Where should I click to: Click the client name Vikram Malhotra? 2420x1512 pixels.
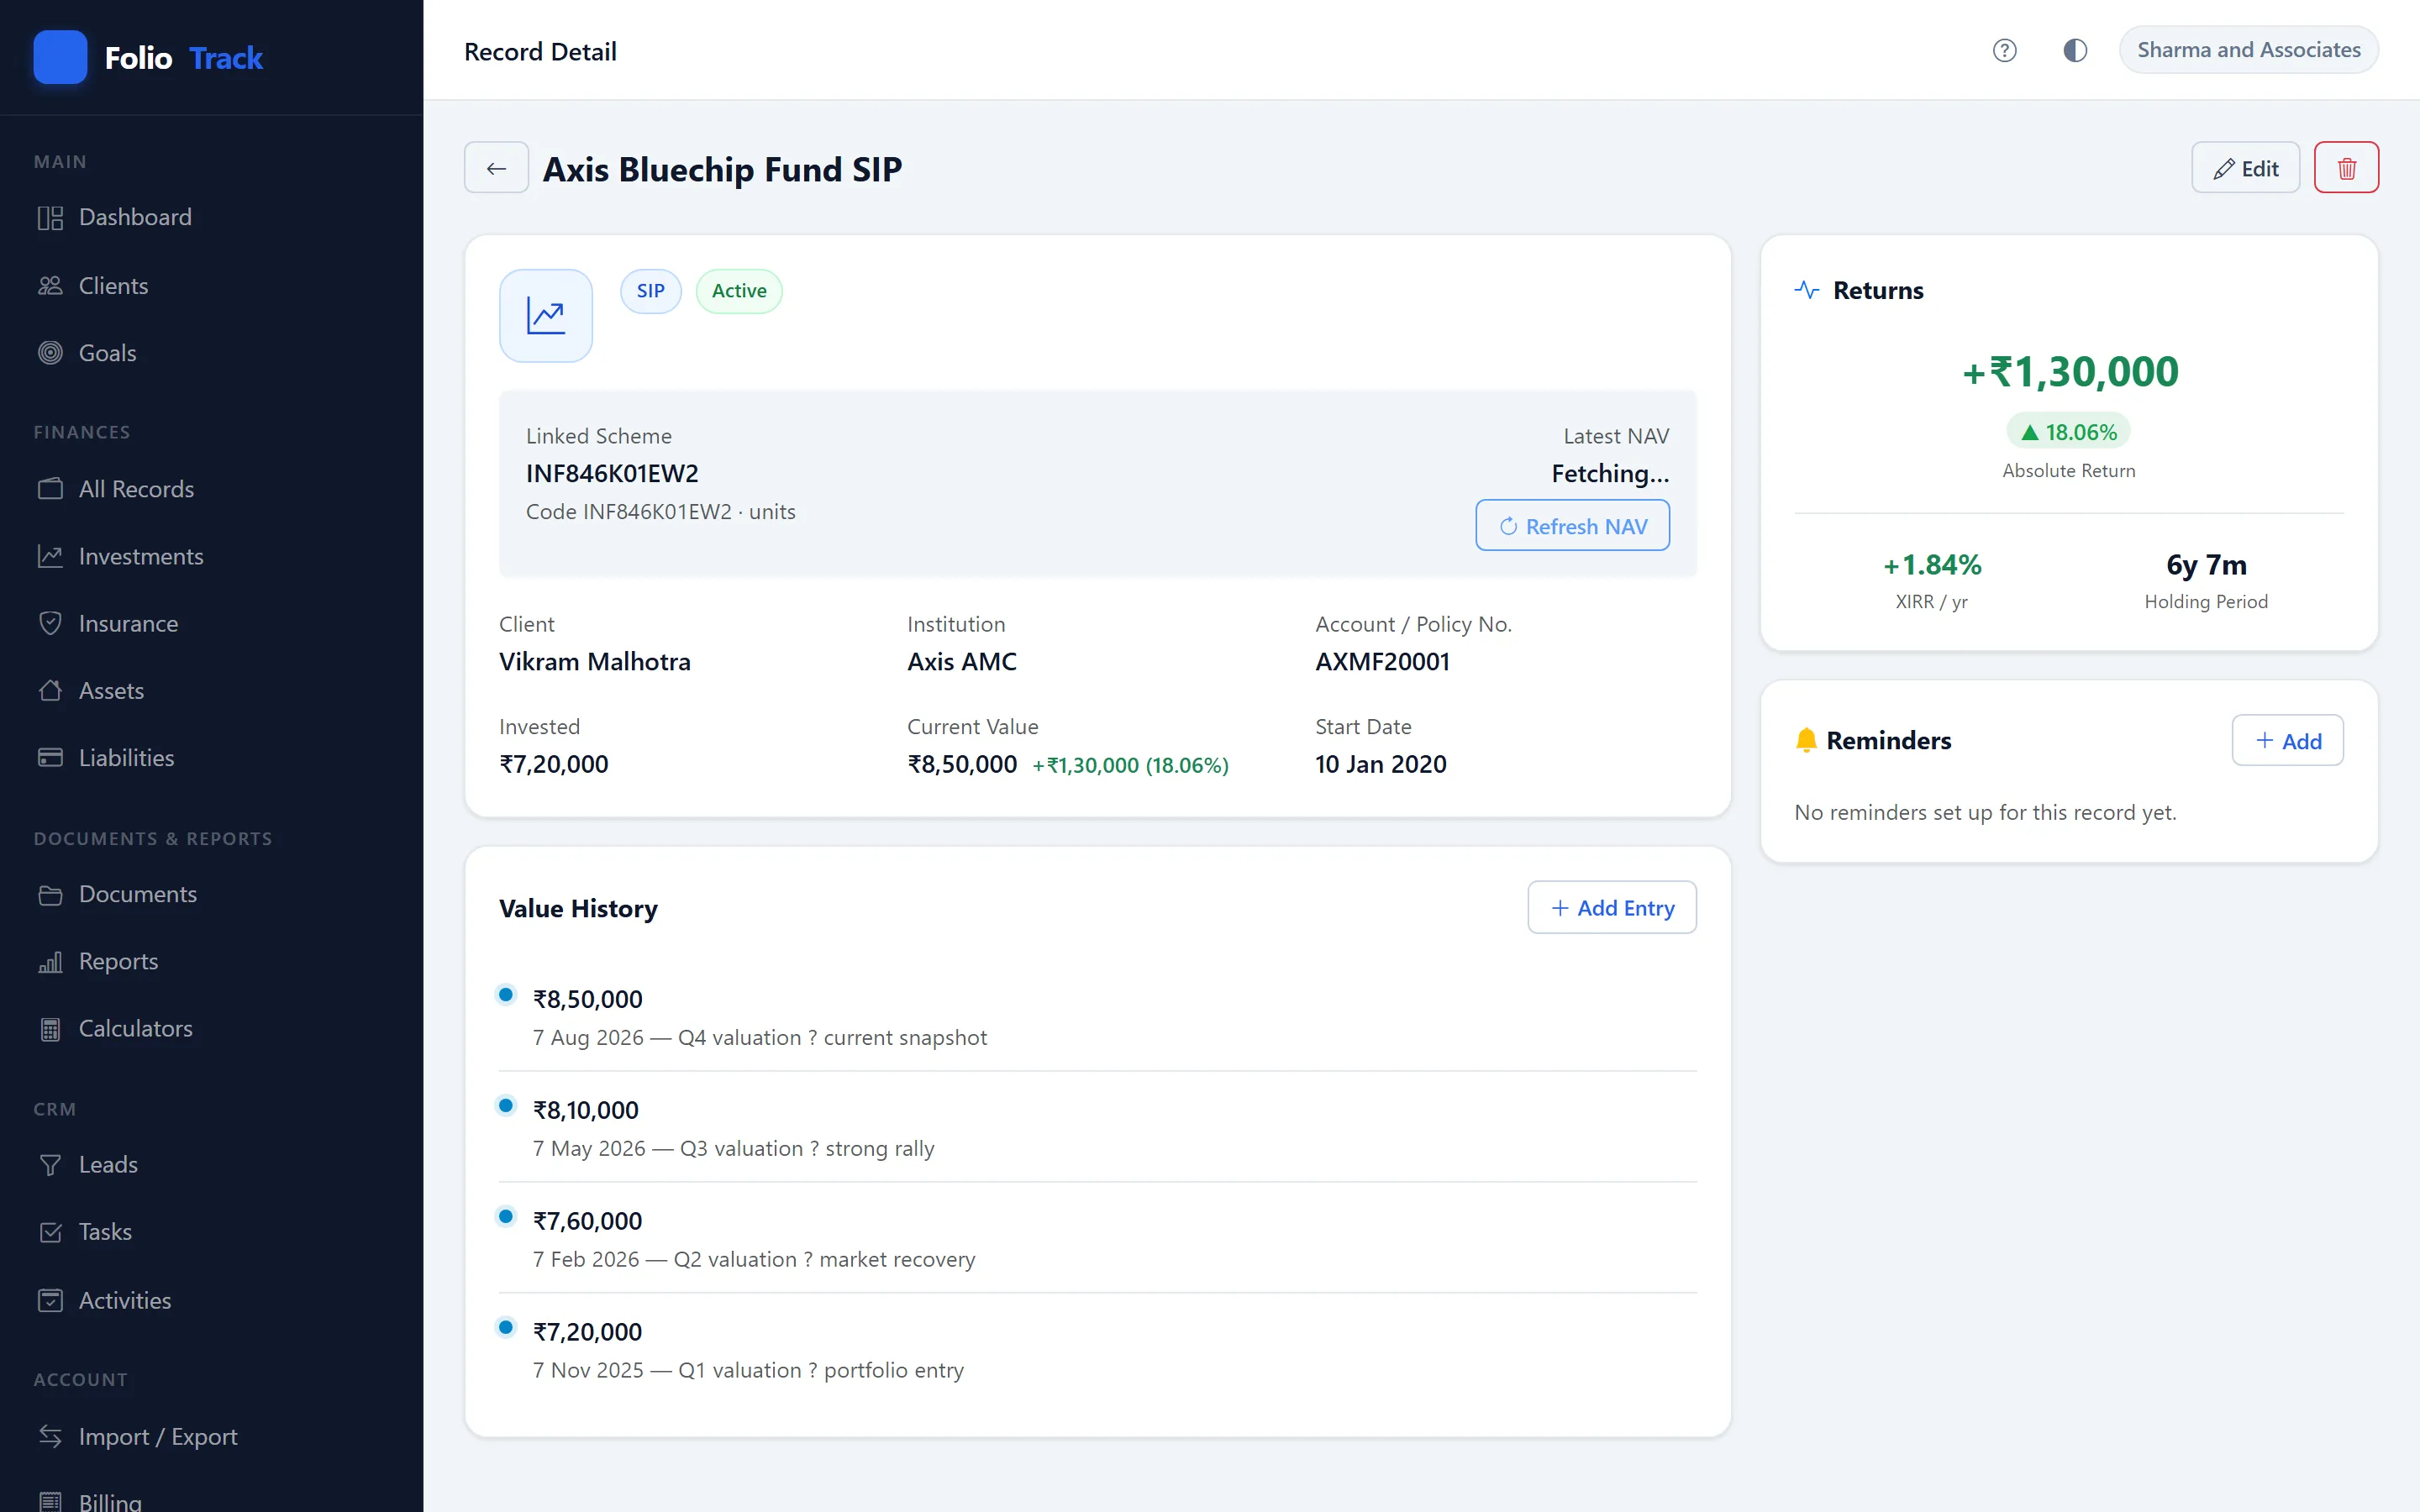(x=595, y=661)
